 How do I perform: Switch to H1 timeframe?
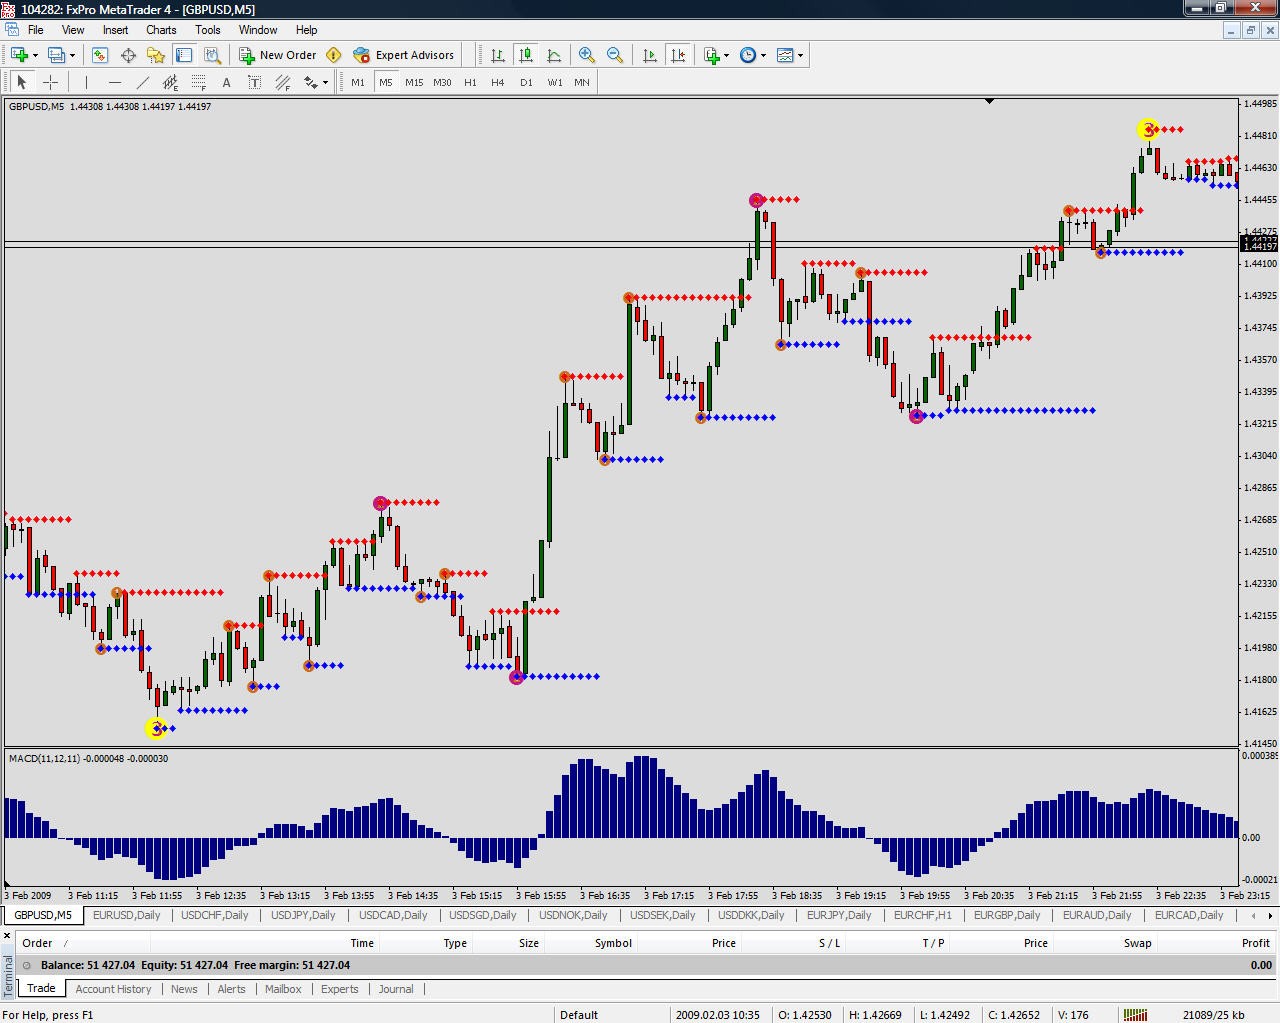pyautogui.click(x=470, y=82)
